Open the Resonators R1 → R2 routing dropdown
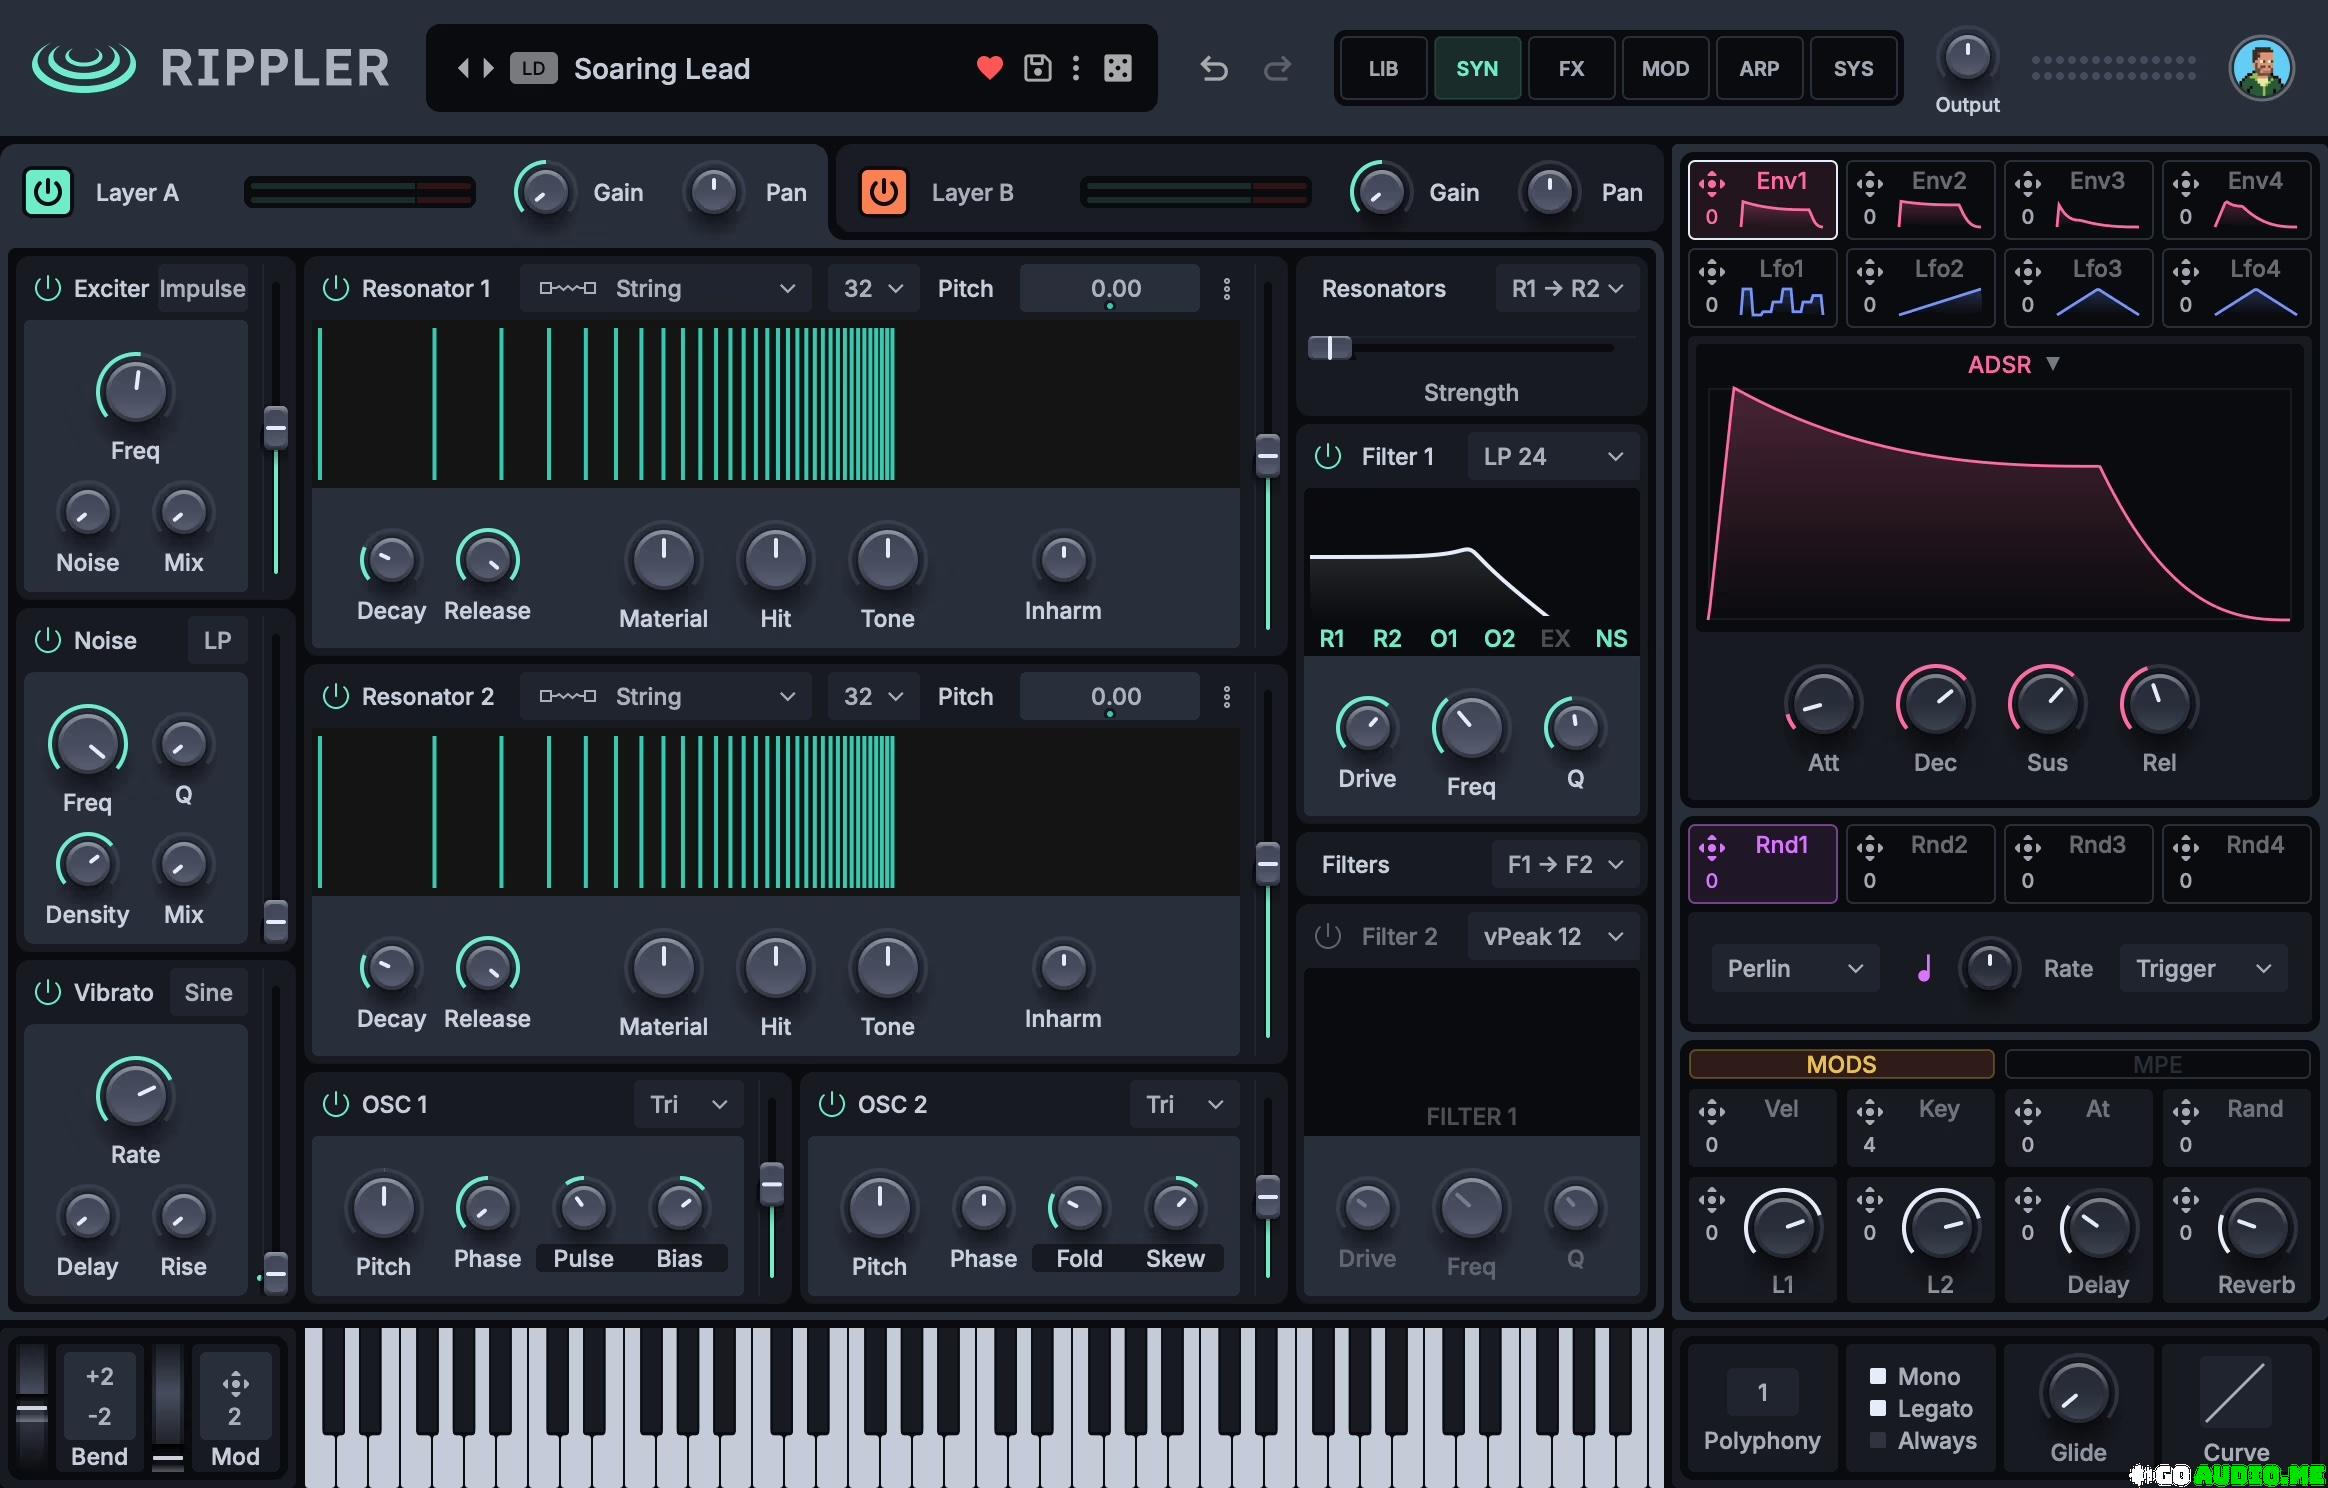The width and height of the screenshot is (2328, 1488). 1567,289
